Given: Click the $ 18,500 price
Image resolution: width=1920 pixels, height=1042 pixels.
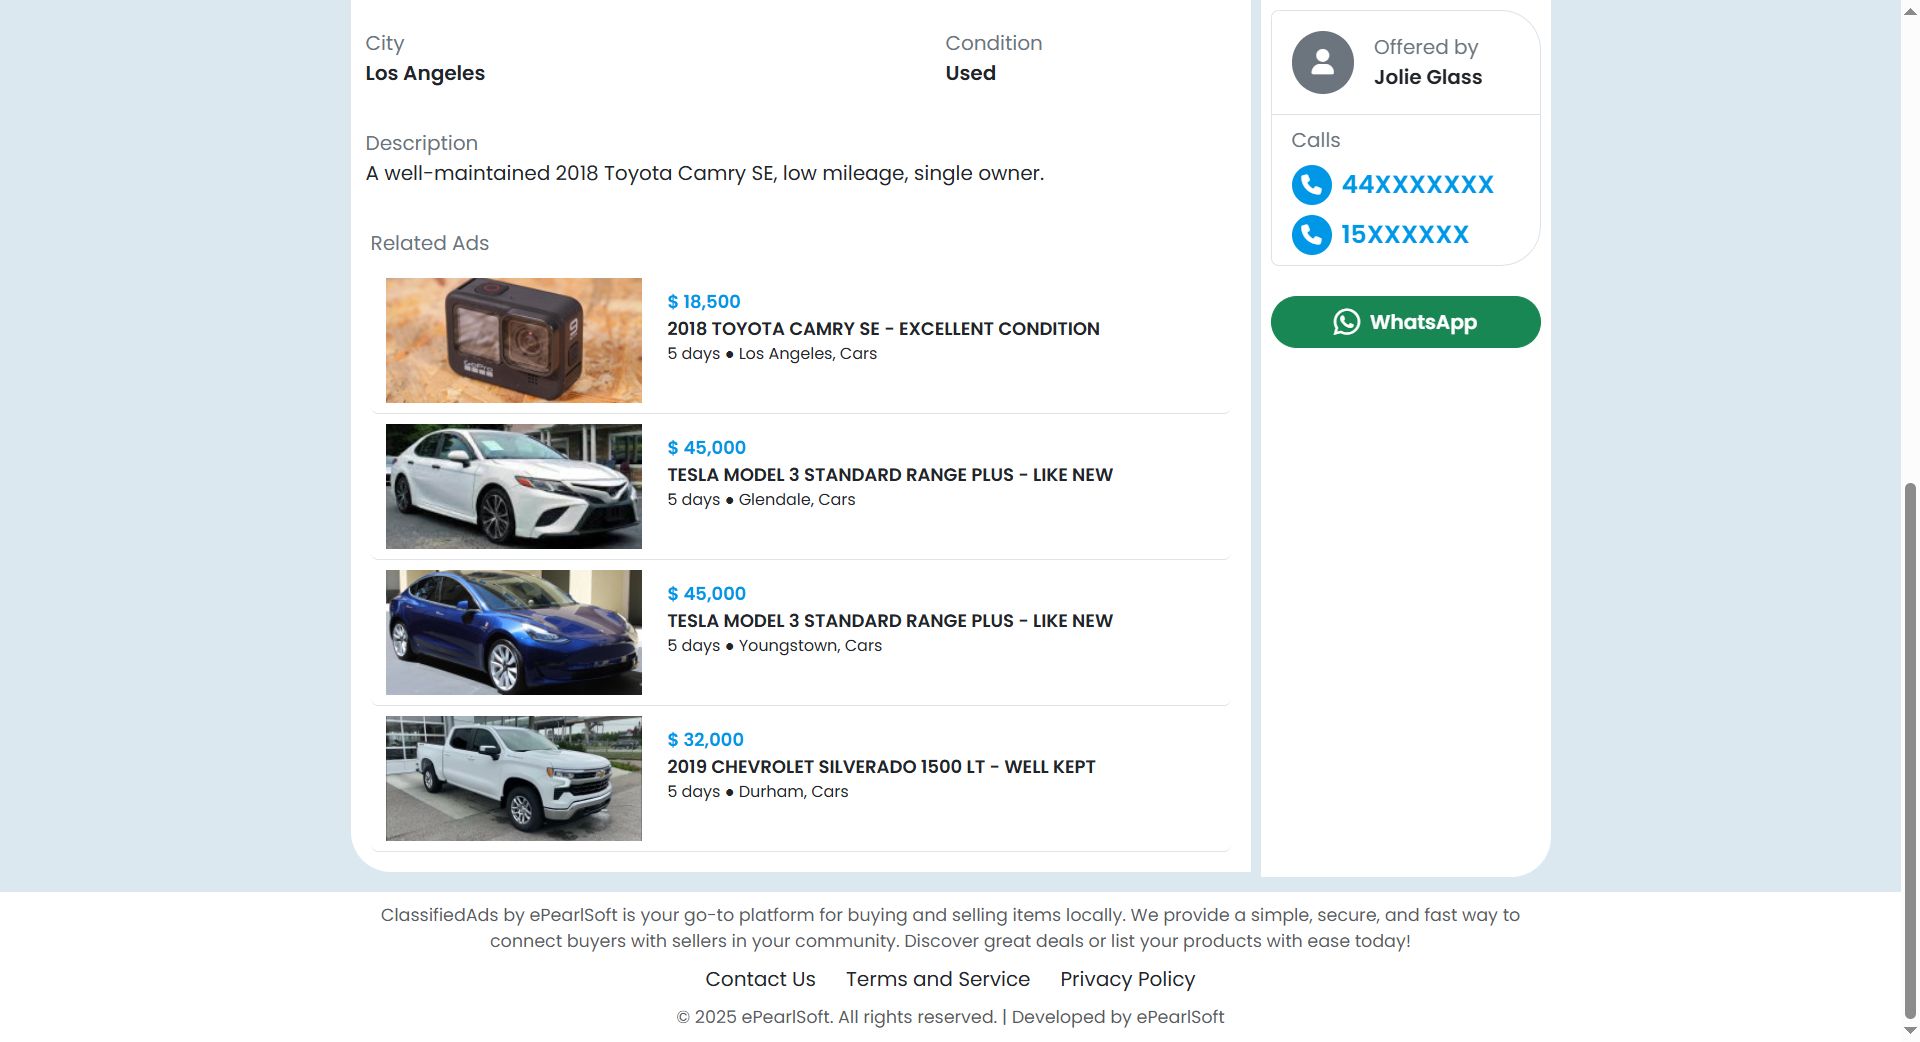Looking at the screenshot, I should coord(704,302).
